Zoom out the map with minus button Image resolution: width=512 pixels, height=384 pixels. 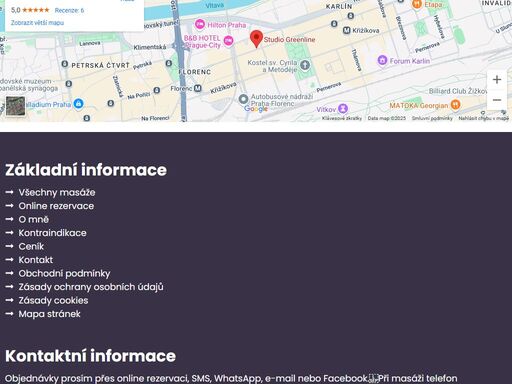coord(497,100)
